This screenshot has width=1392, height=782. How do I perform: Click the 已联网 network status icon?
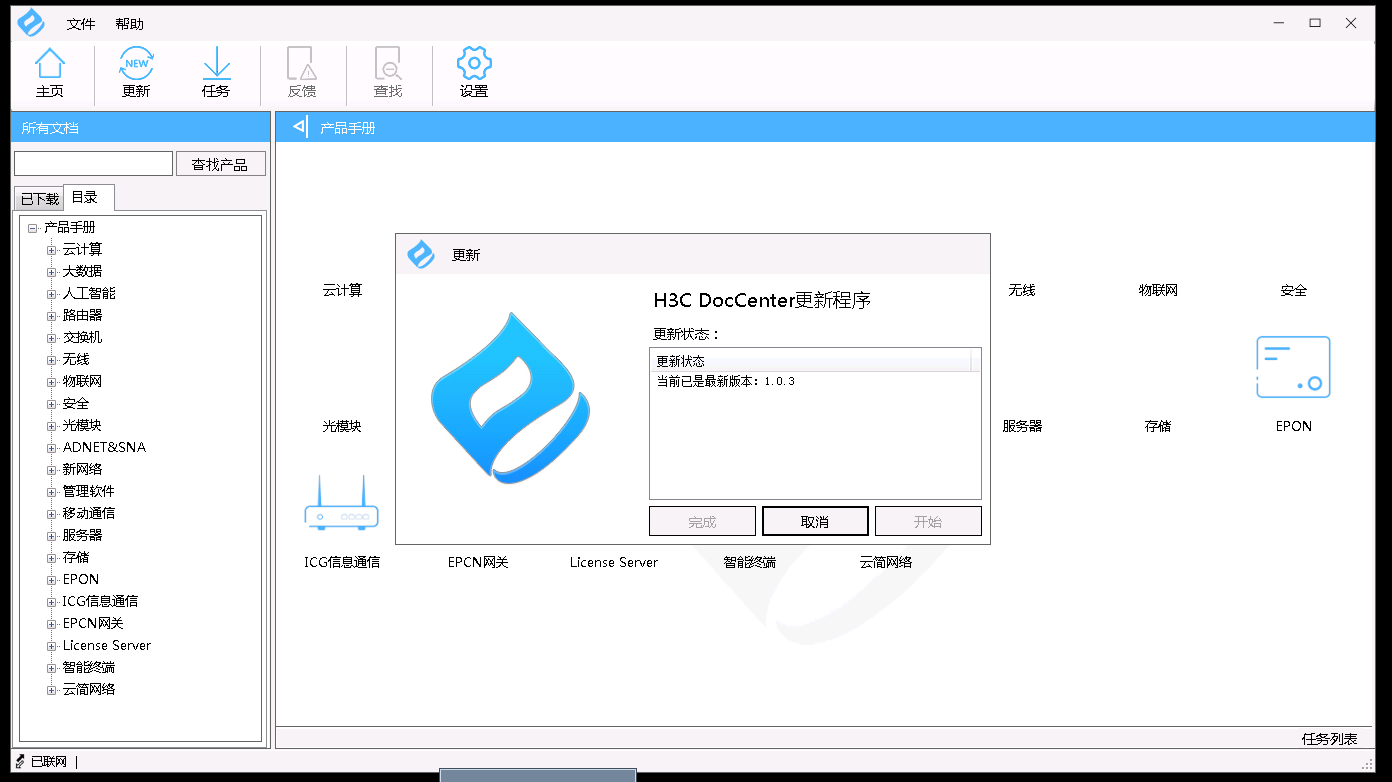pos(20,761)
